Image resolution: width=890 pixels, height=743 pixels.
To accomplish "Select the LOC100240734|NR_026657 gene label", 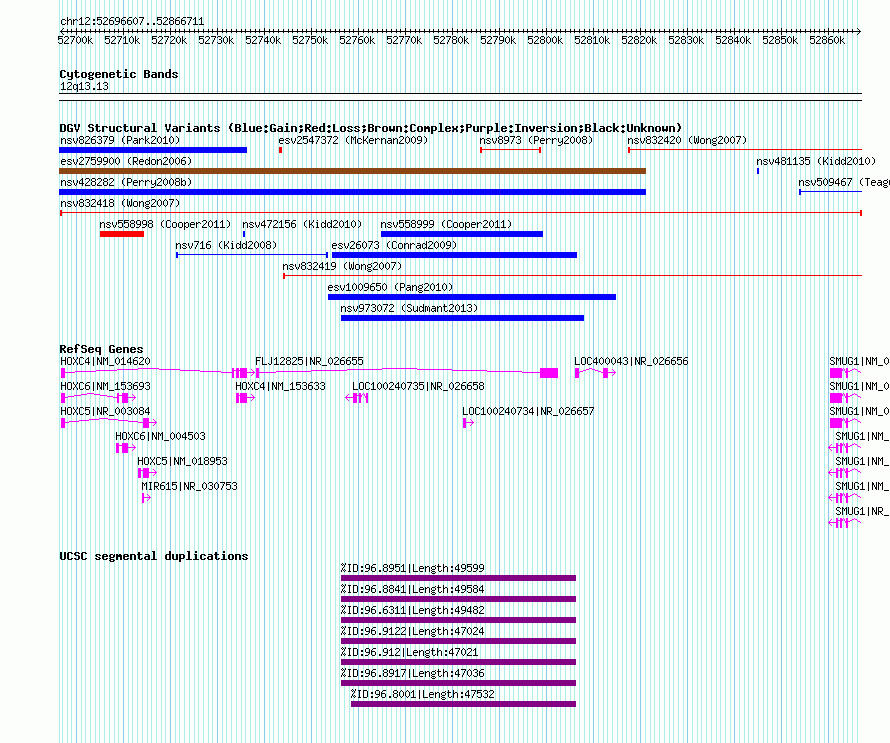I will (x=528, y=411).
